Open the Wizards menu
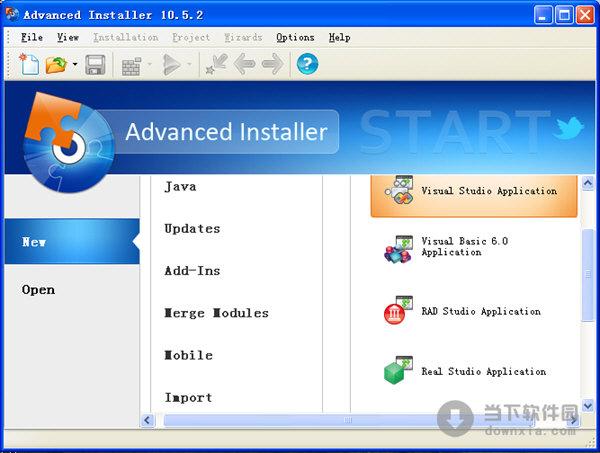600x453 pixels. pos(243,37)
